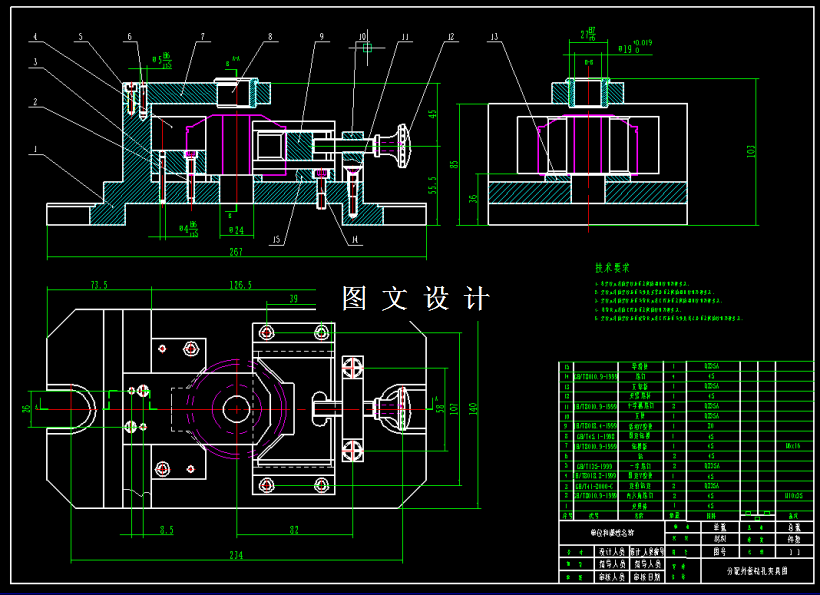Image resolution: width=820 pixels, height=595 pixels.
Task: Click part callout number 3
Action: pyautogui.click(x=35, y=62)
